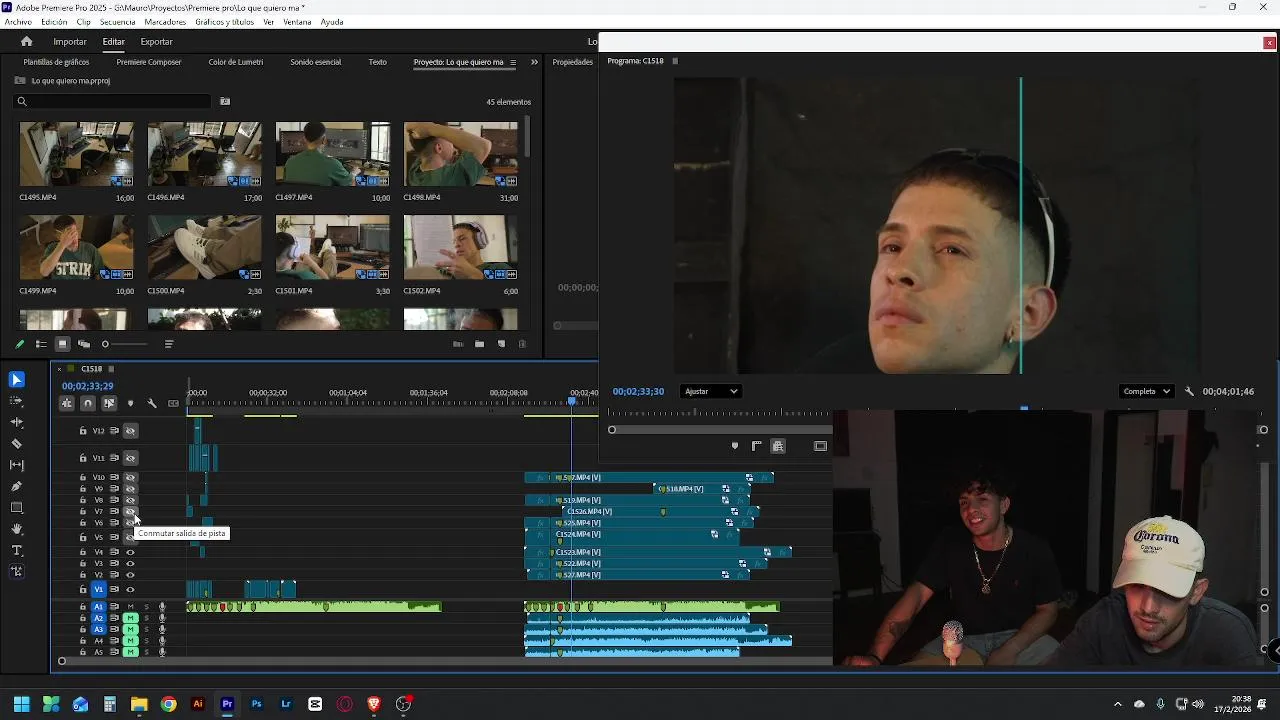Toggle the V4 track output eye
1280x720 pixels.
(130, 552)
